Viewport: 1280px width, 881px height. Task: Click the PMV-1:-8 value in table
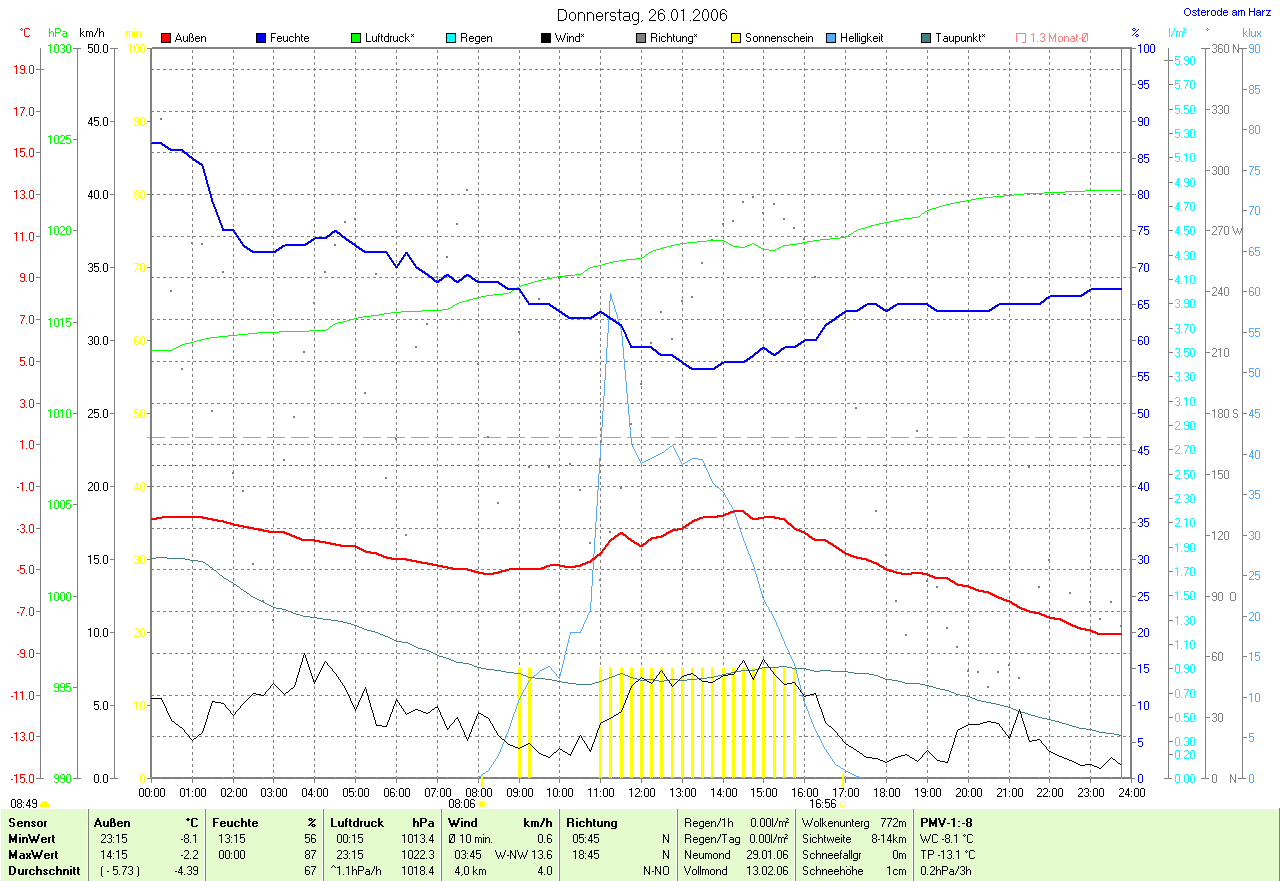coord(946,822)
